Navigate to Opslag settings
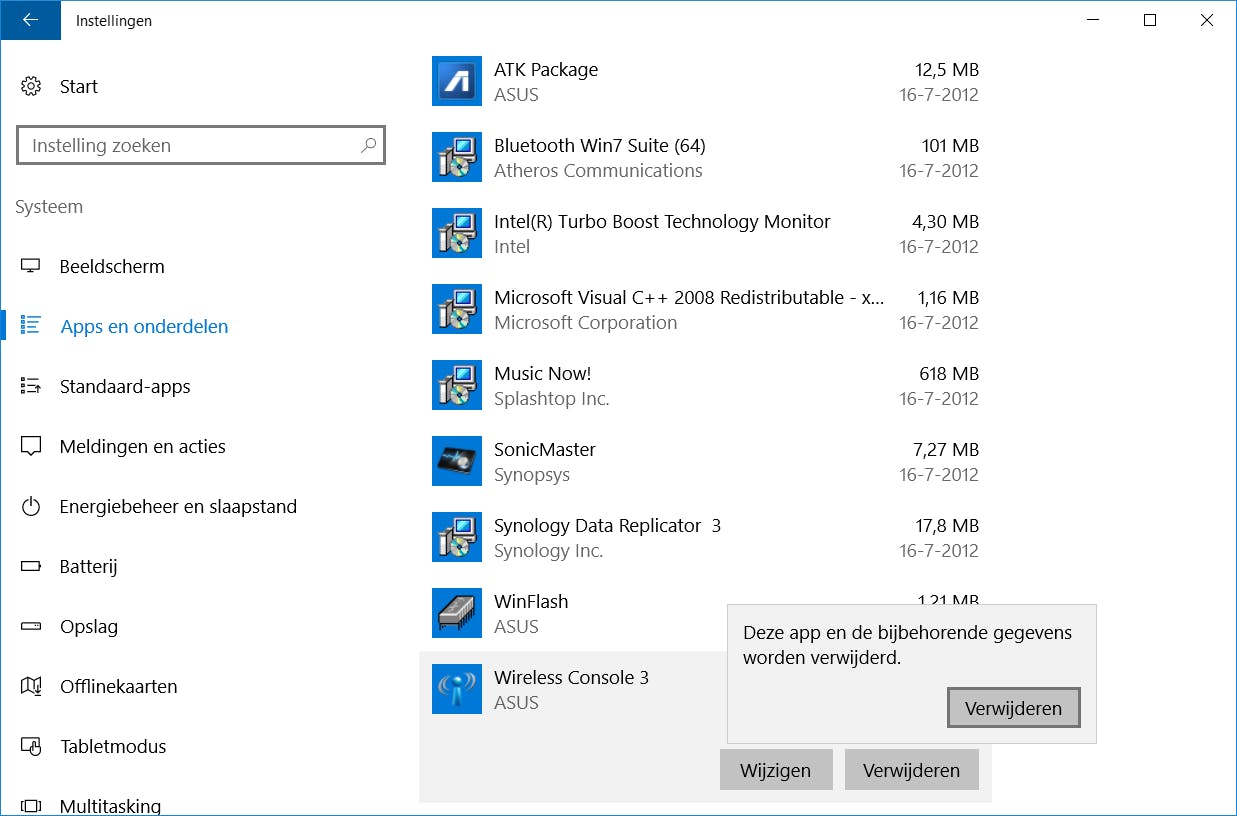The height and width of the screenshot is (816, 1237). coord(88,627)
